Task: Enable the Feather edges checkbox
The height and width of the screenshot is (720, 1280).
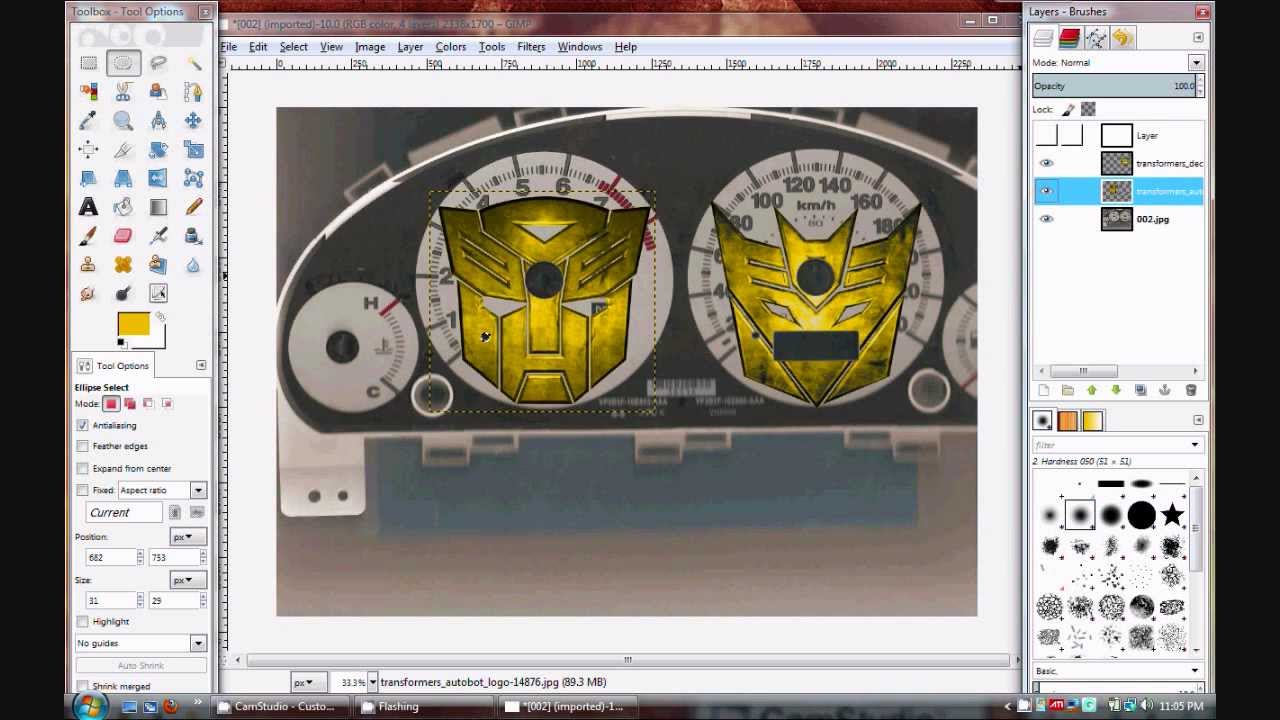Action: pos(83,446)
